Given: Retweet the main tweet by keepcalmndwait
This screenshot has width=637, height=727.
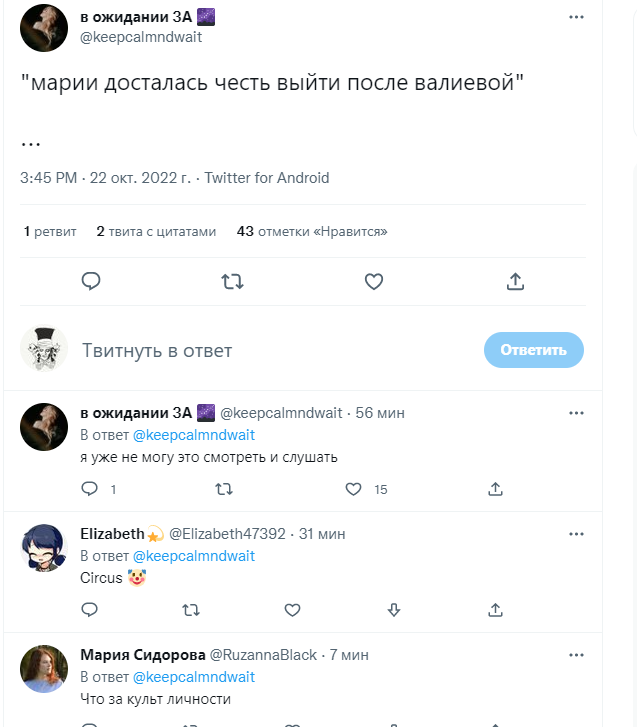Looking at the screenshot, I should [x=232, y=282].
